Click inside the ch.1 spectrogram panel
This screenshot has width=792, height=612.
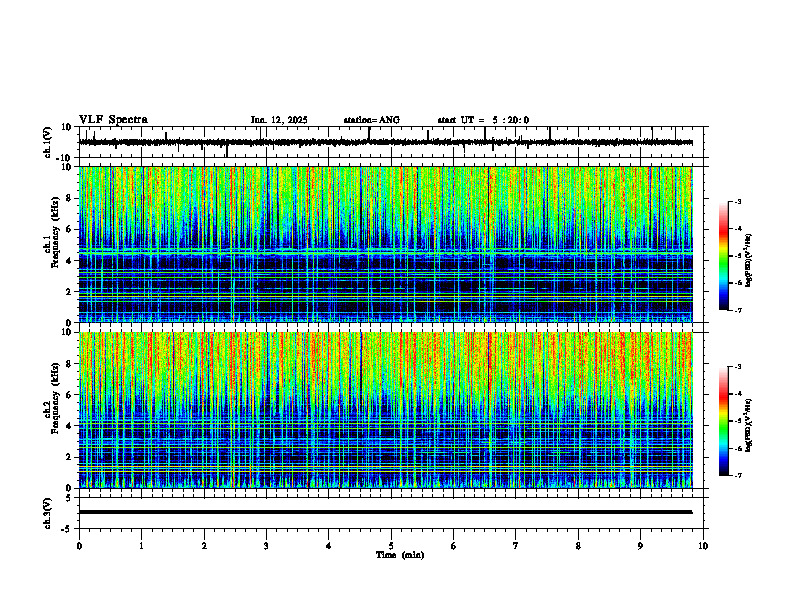coord(385,244)
